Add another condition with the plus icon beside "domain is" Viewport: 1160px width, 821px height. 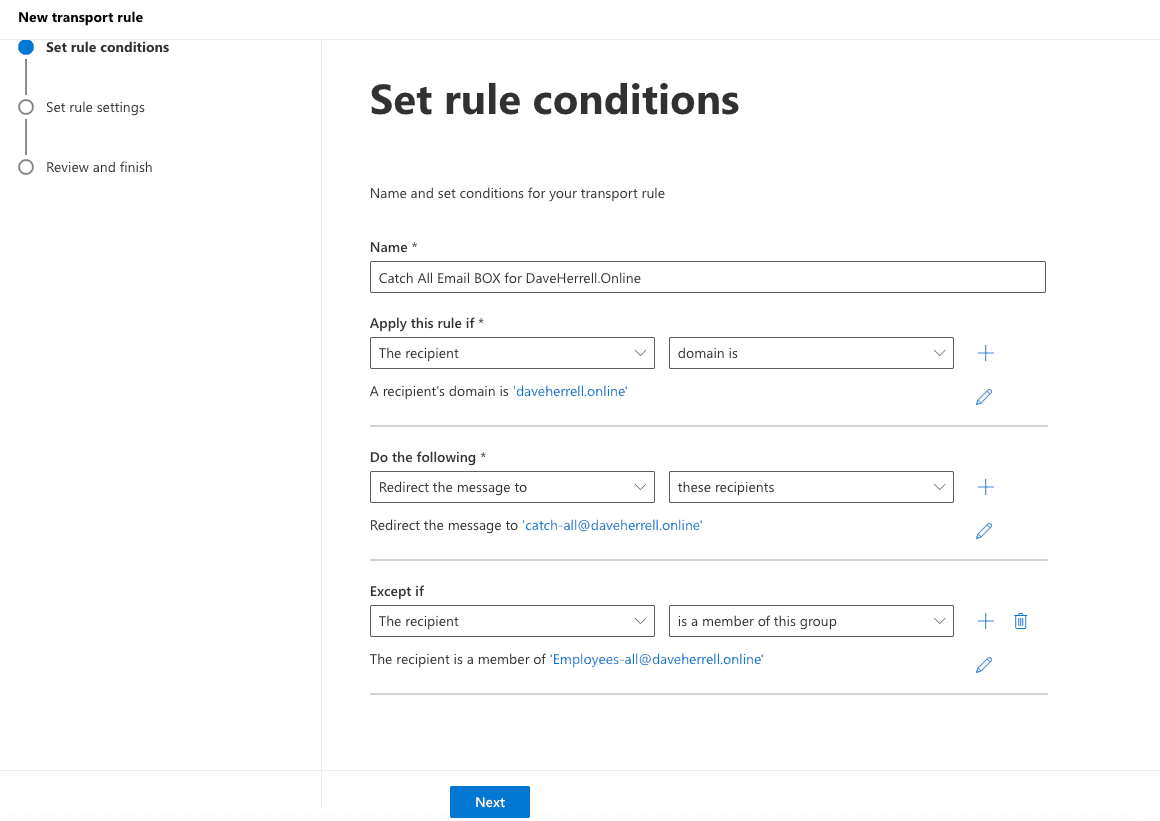pos(985,354)
